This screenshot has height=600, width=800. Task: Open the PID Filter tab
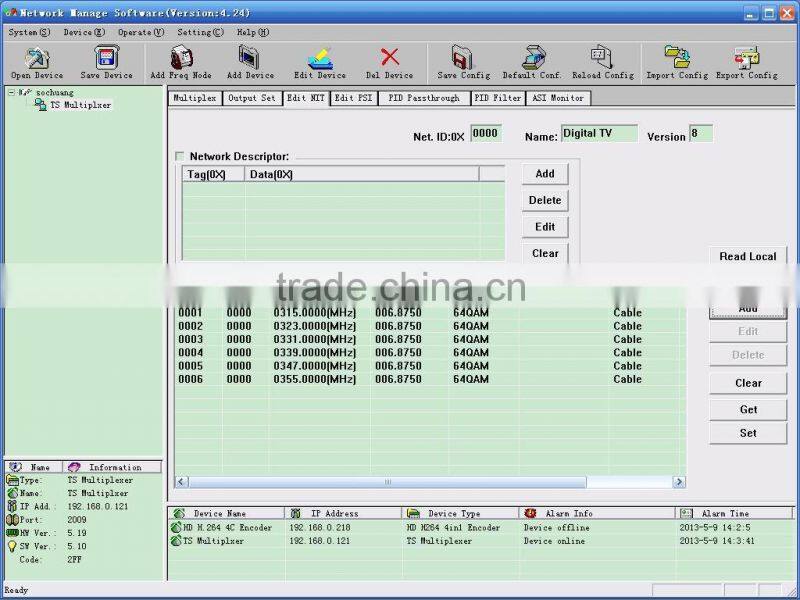point(497,98)
